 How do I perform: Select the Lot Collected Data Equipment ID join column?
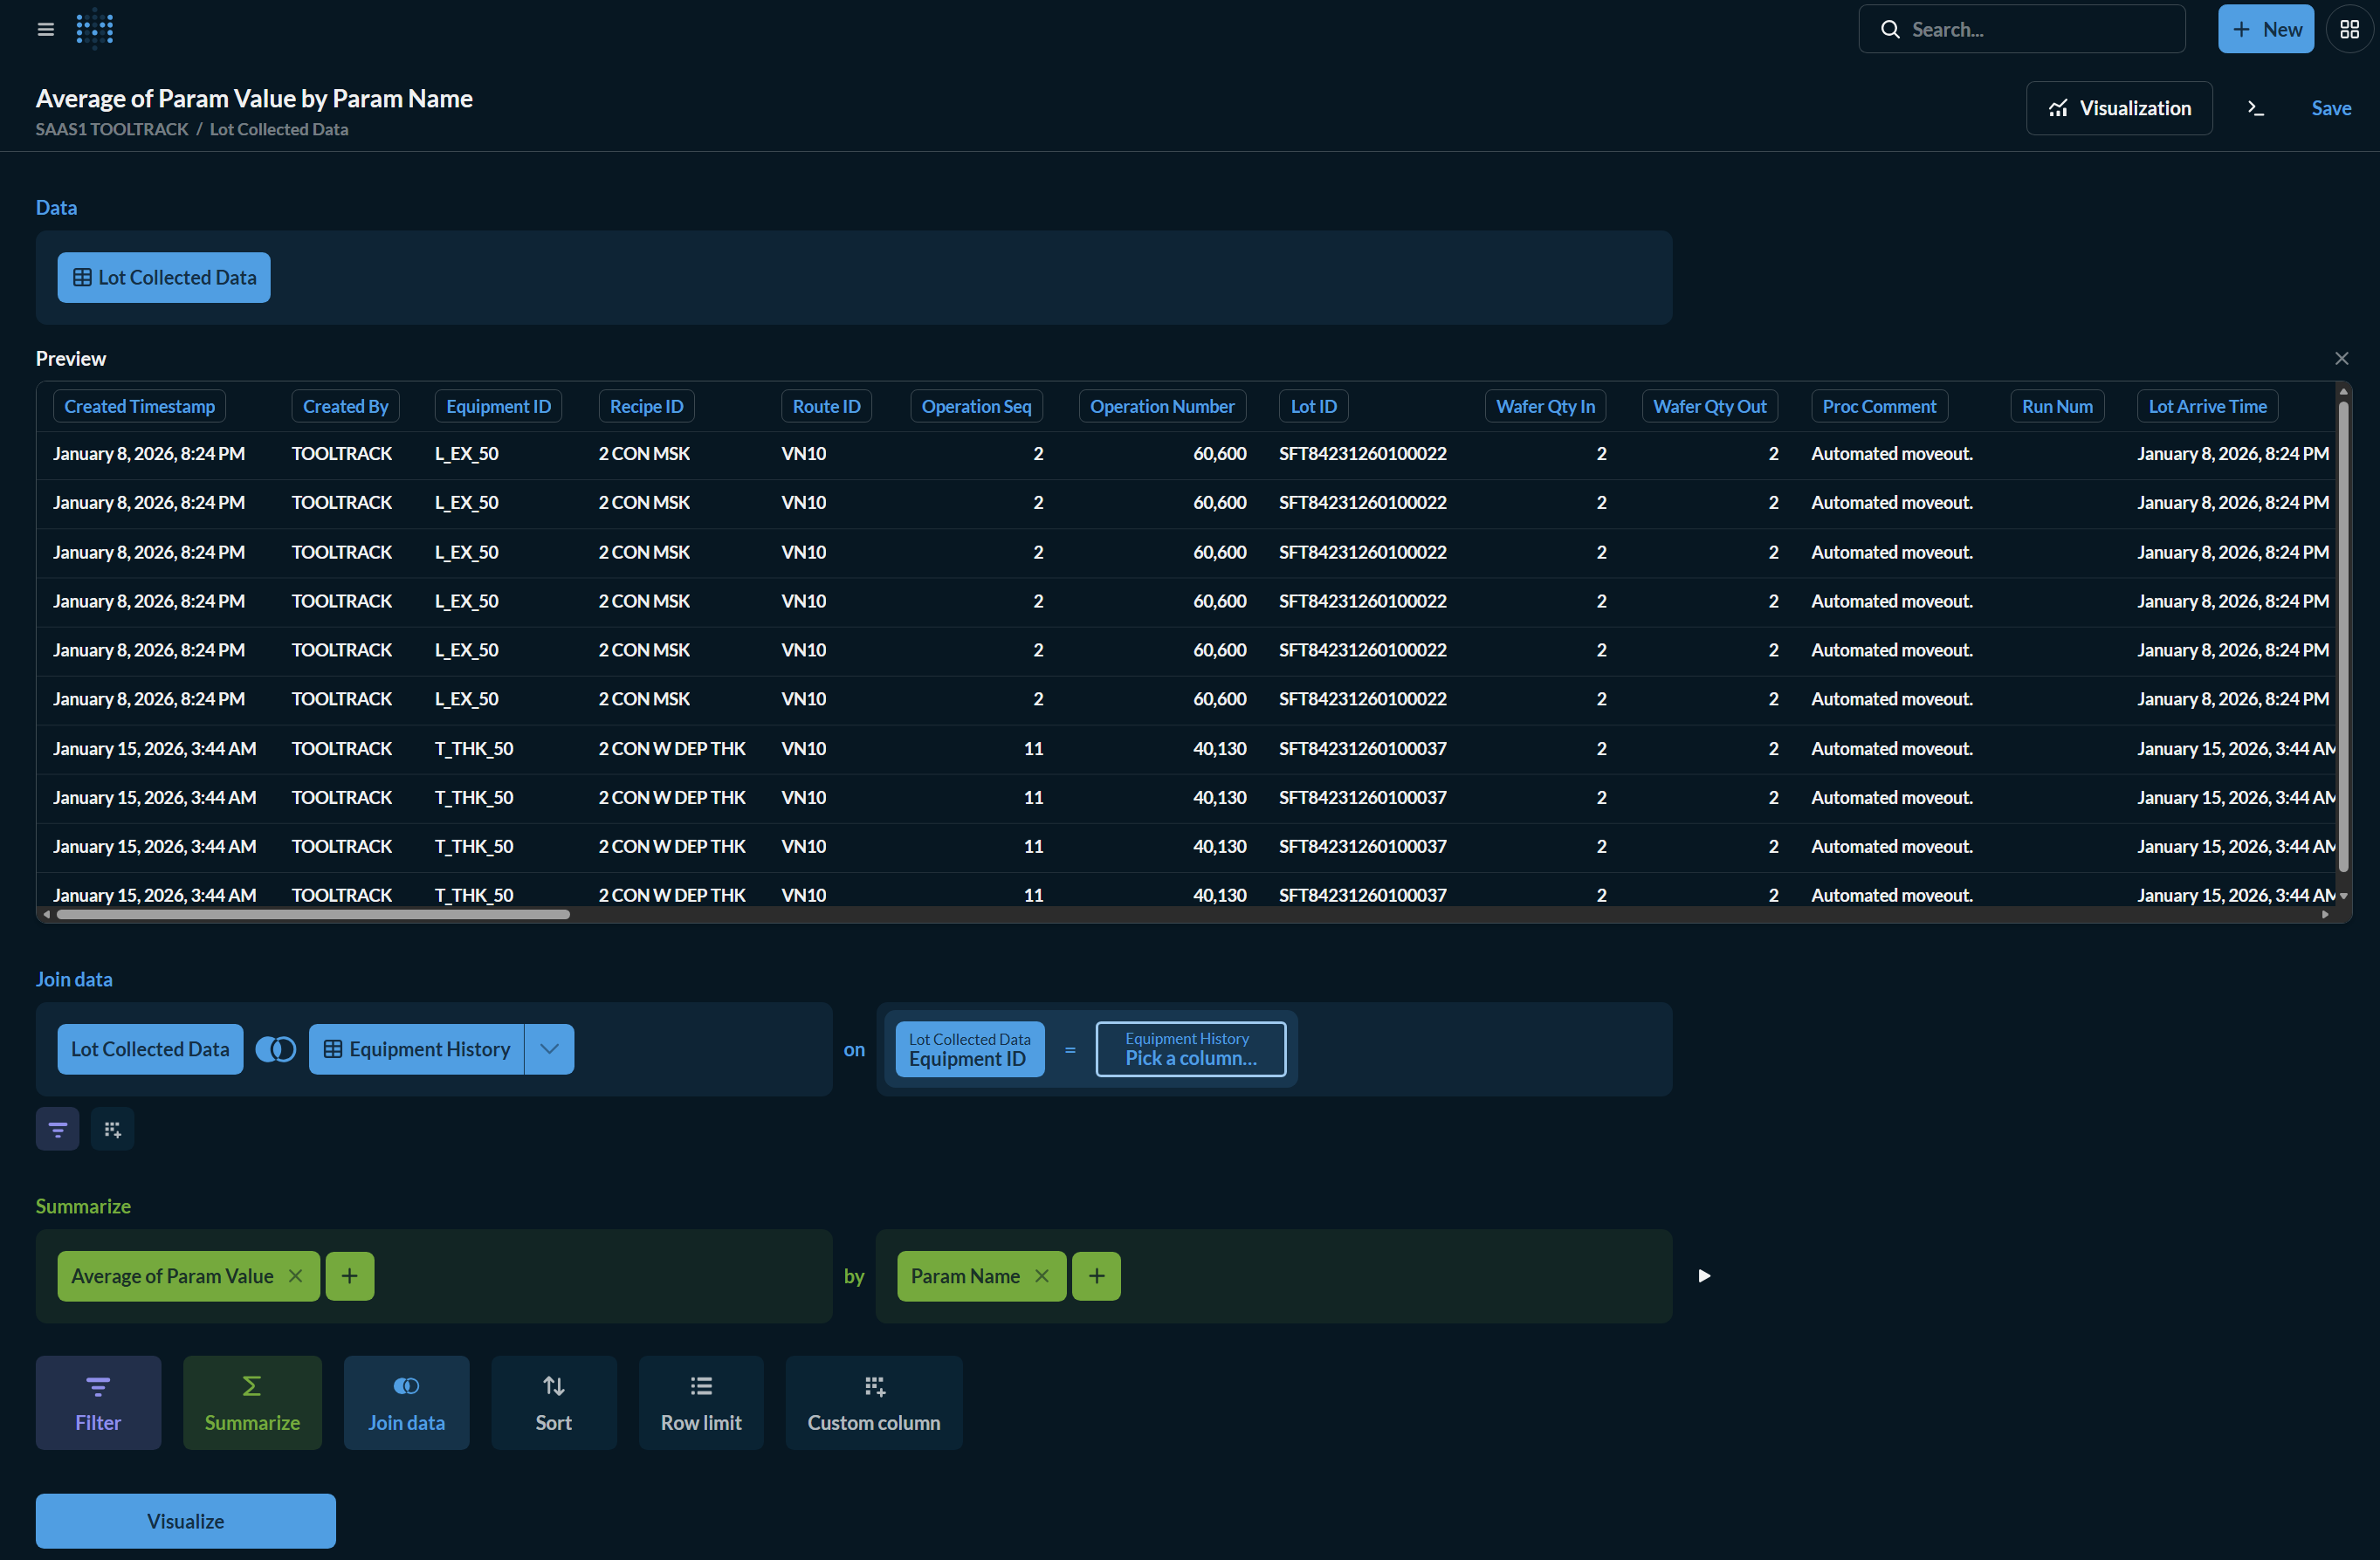[969, 1049]
